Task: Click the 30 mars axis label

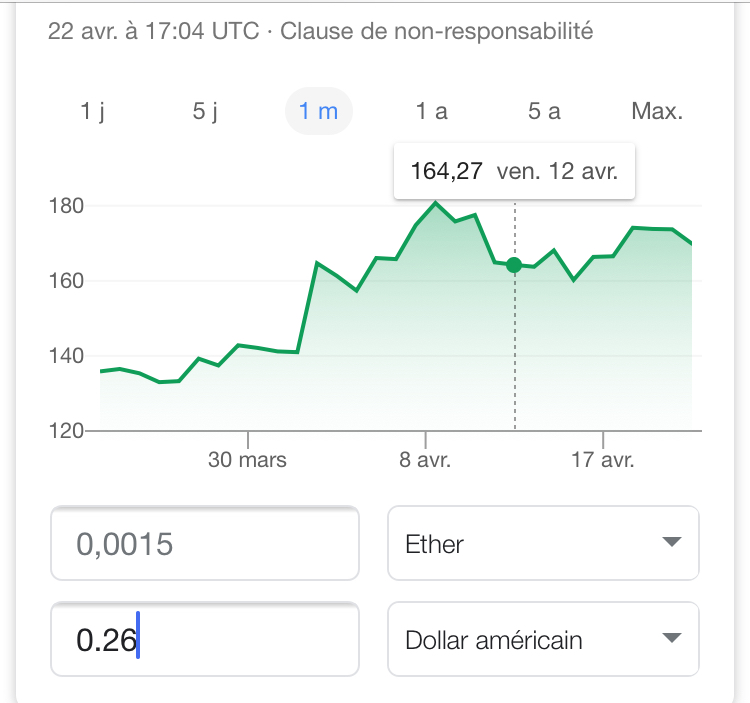Action: coord(247,460)
